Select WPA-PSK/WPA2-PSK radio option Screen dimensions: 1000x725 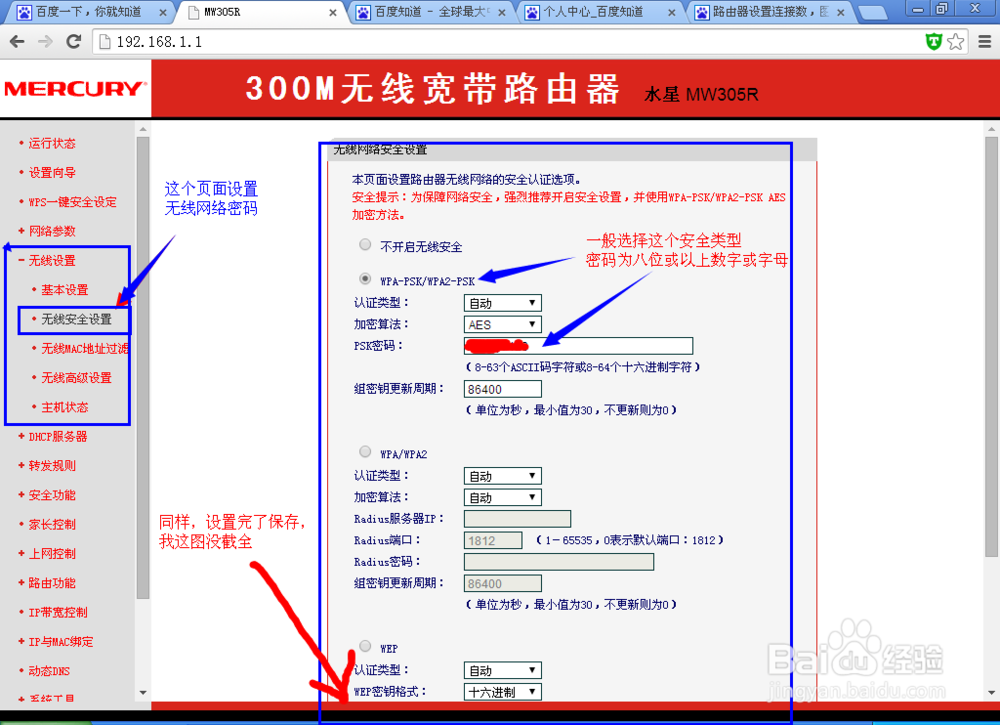(x=365, y=279)
